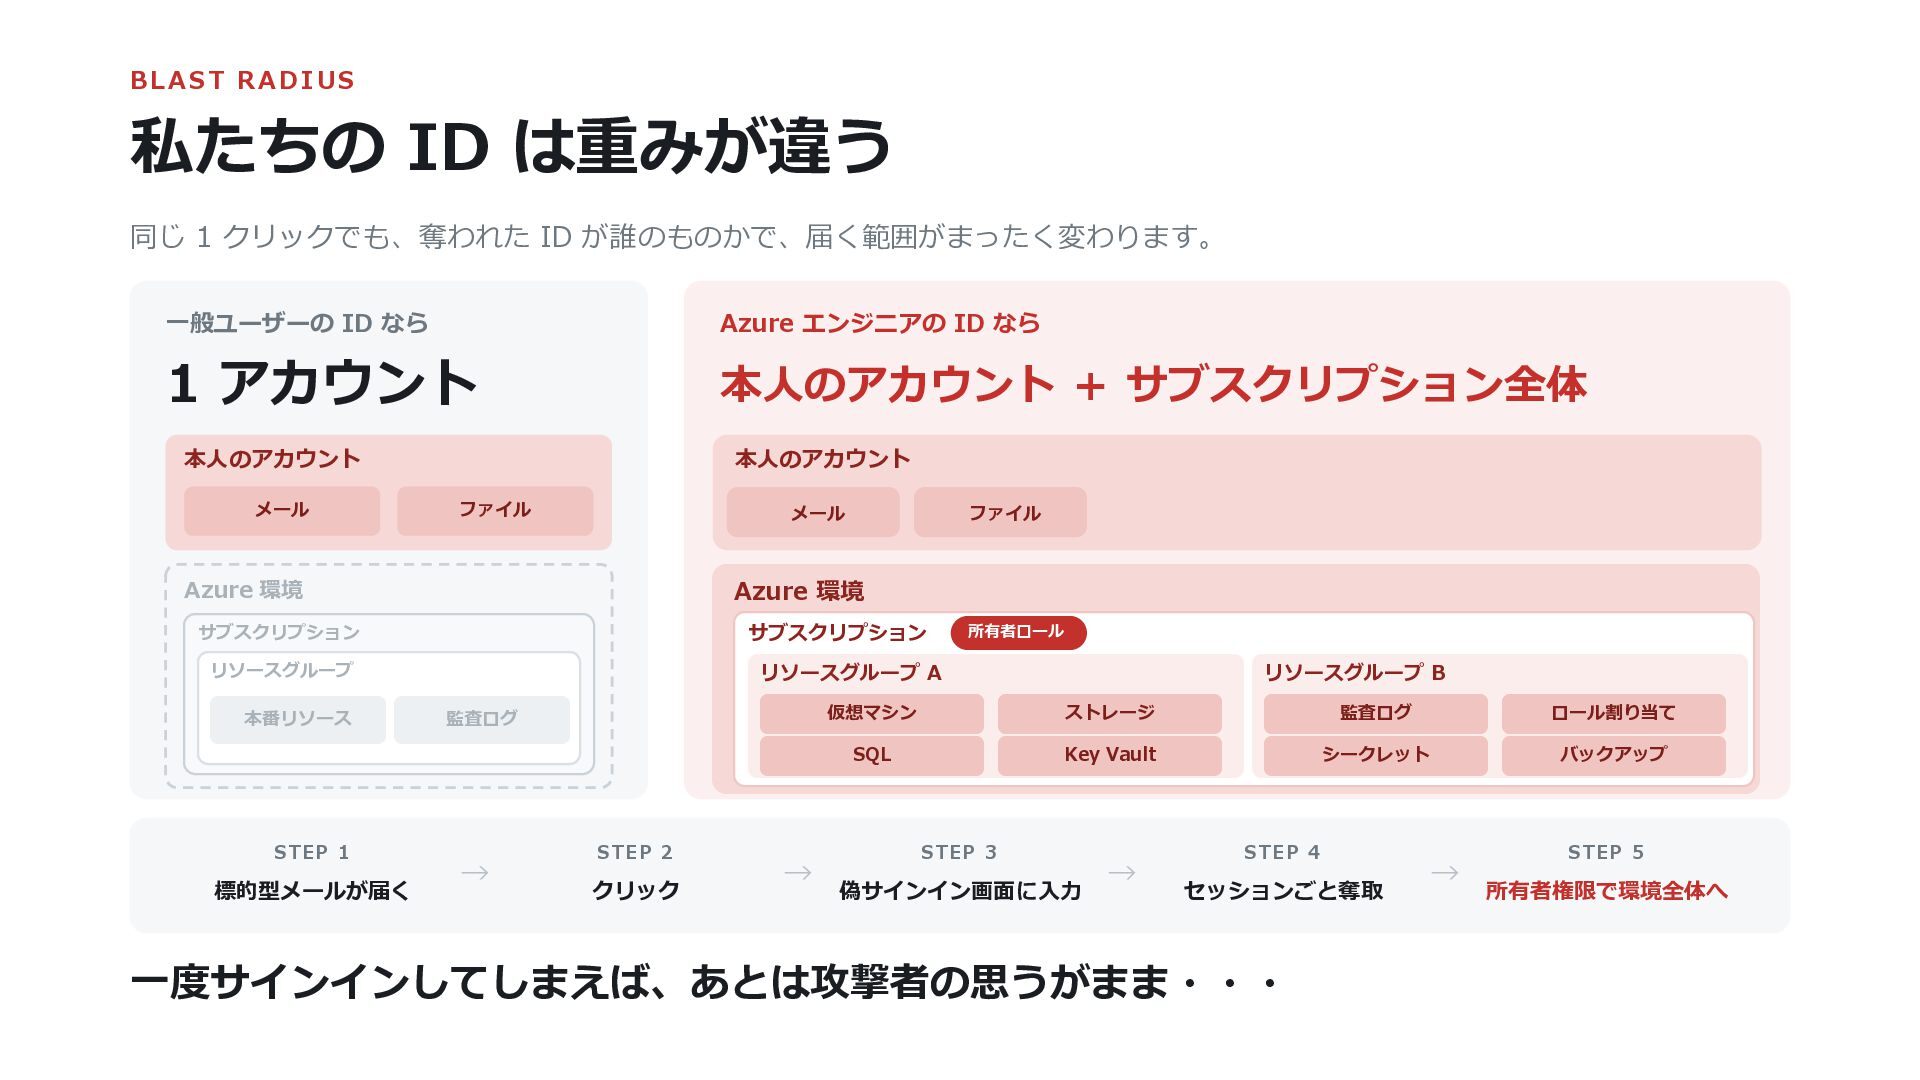Select the シークレット resource box
Viewport: 1920px width, 1080px height.
[x=1376, y=755]
